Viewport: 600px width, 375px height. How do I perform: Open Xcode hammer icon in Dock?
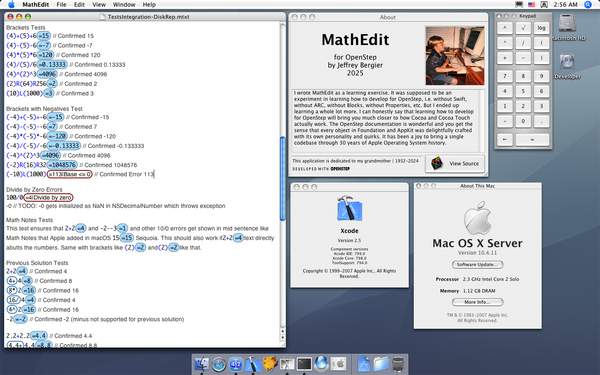point(253,364)
